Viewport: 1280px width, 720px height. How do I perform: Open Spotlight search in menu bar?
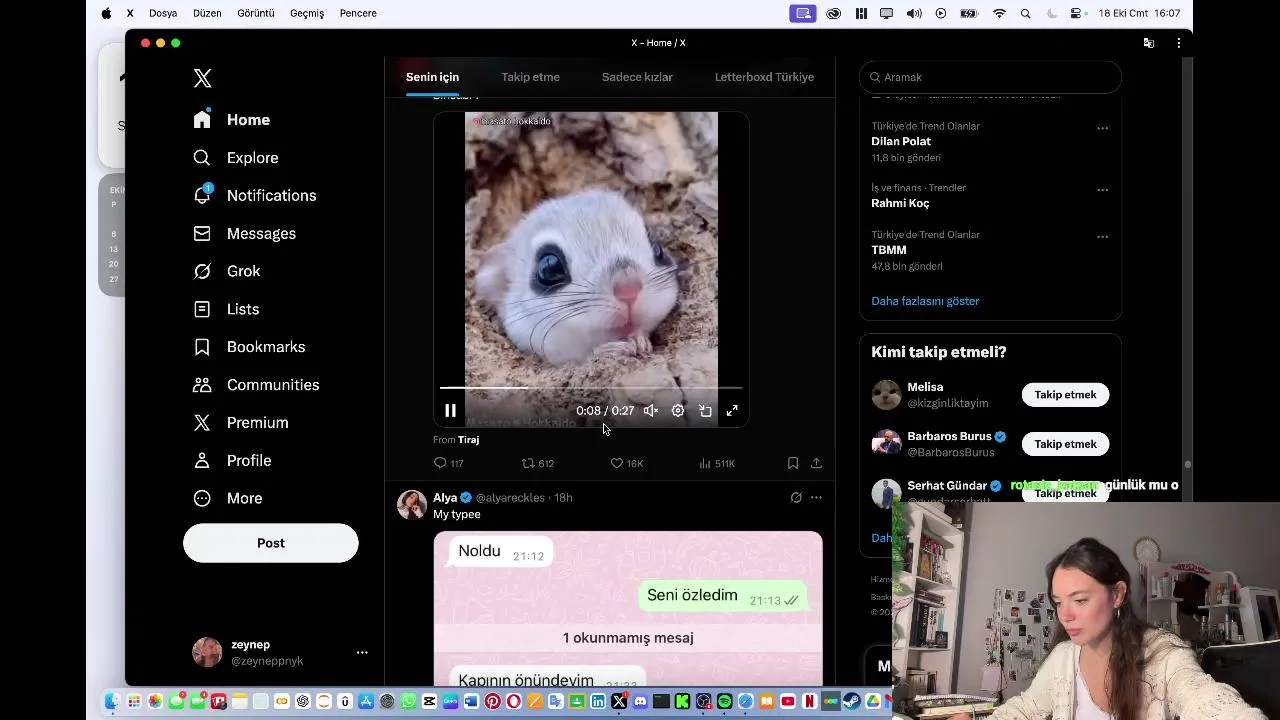click(1025, 13)
